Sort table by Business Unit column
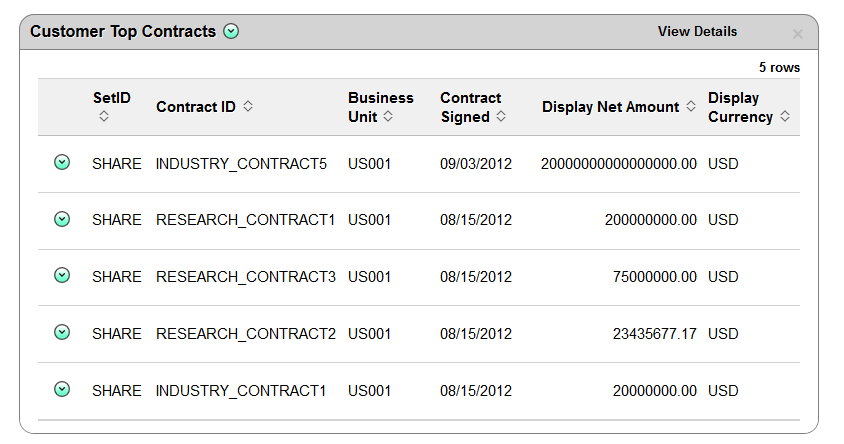Viewport: 844px width, 444px height. (x=388, y=117)
